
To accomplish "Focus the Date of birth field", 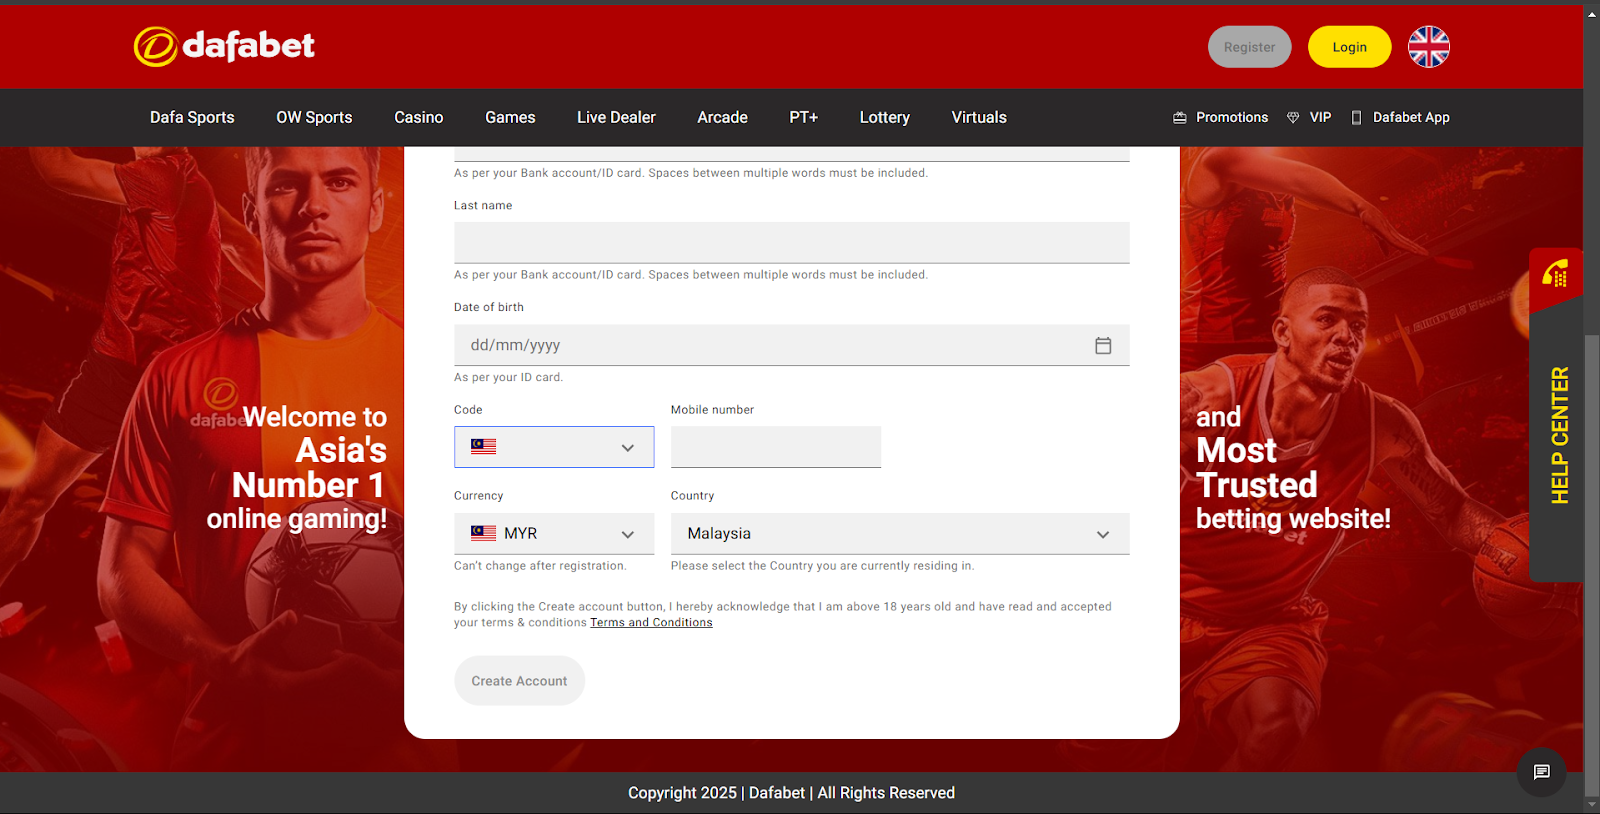I will click(792, 345).
